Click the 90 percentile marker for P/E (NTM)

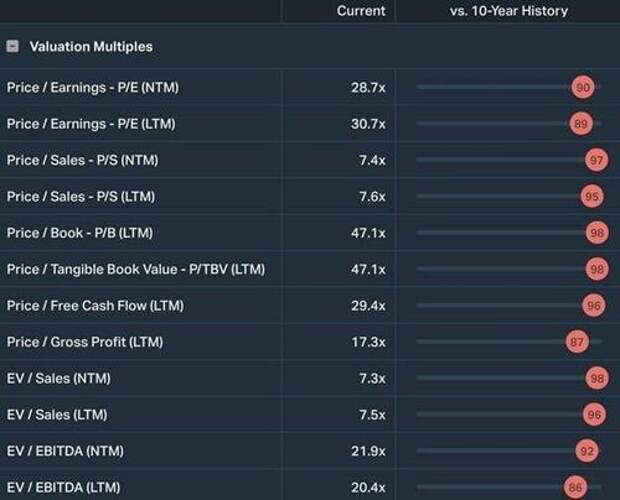point(583,88)
